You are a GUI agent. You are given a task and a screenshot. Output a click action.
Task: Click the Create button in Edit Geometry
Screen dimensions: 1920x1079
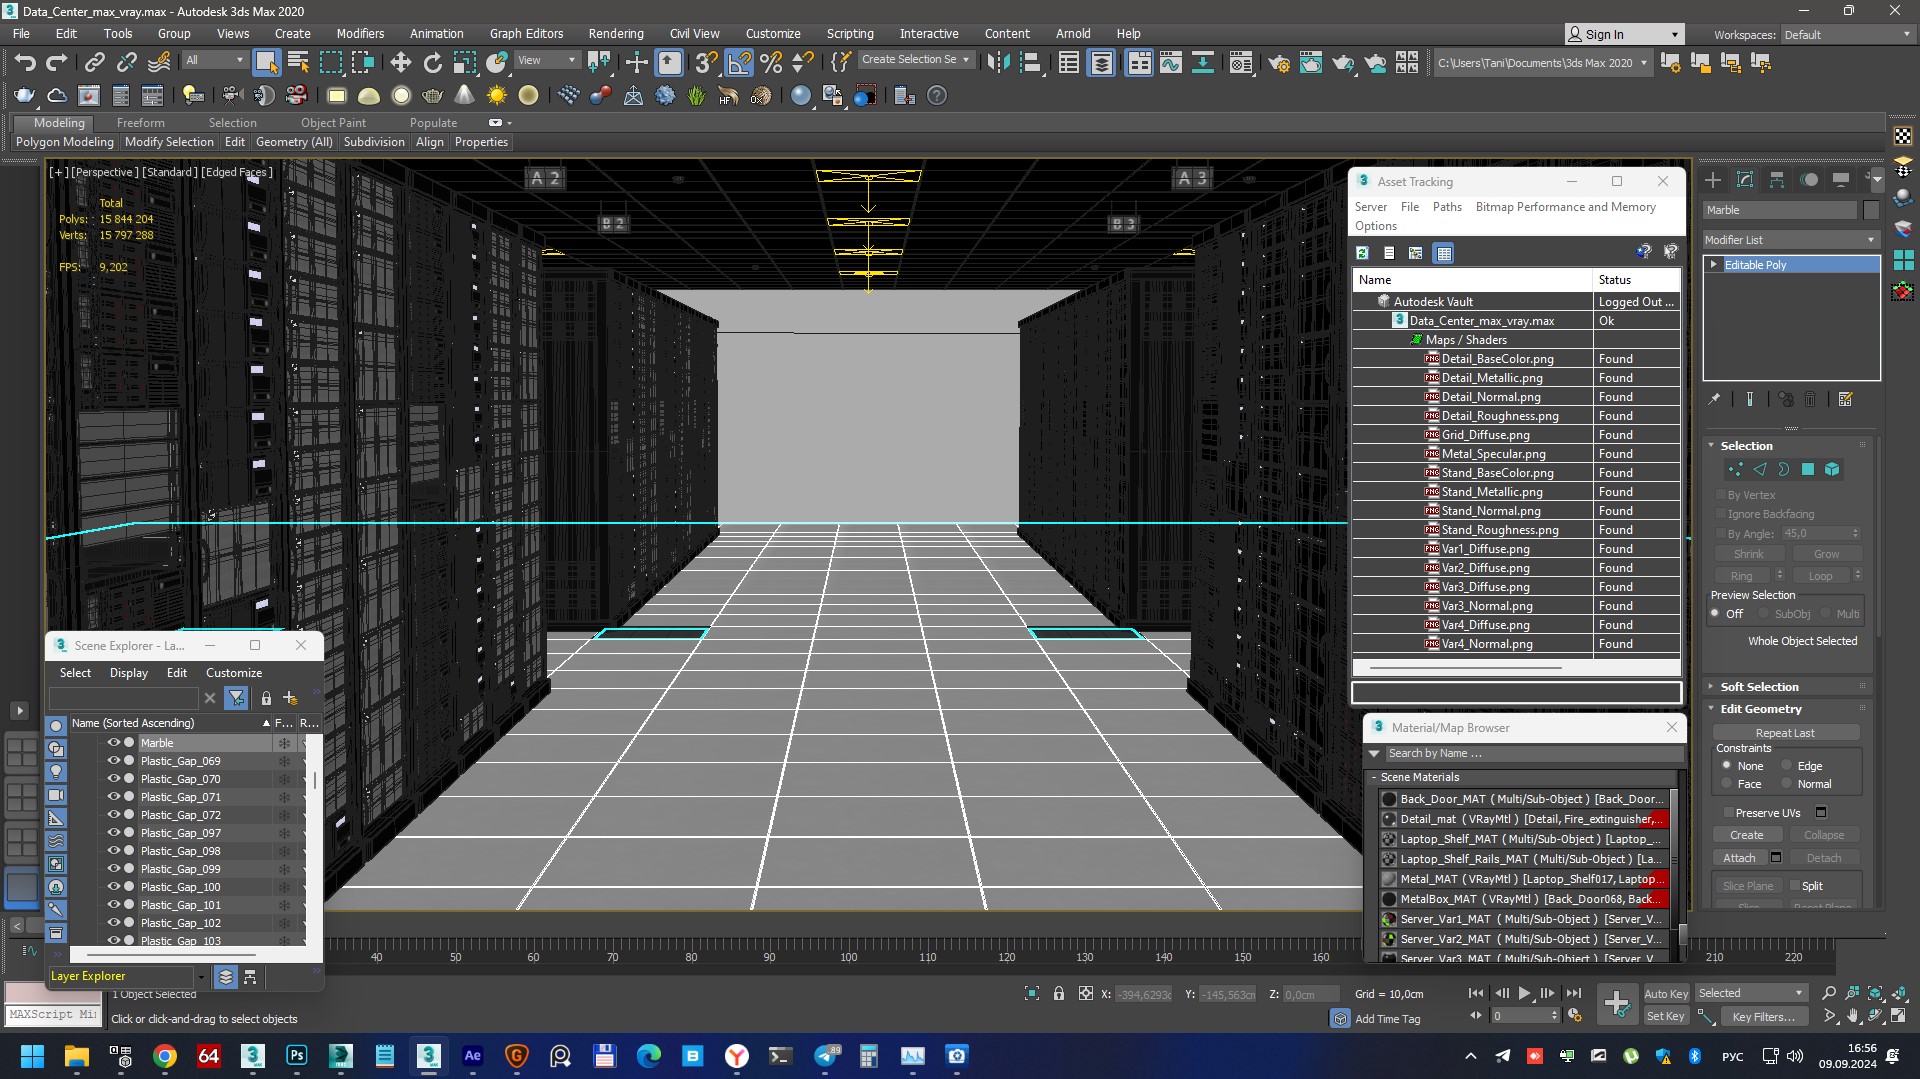click(x=1747, y=835)
